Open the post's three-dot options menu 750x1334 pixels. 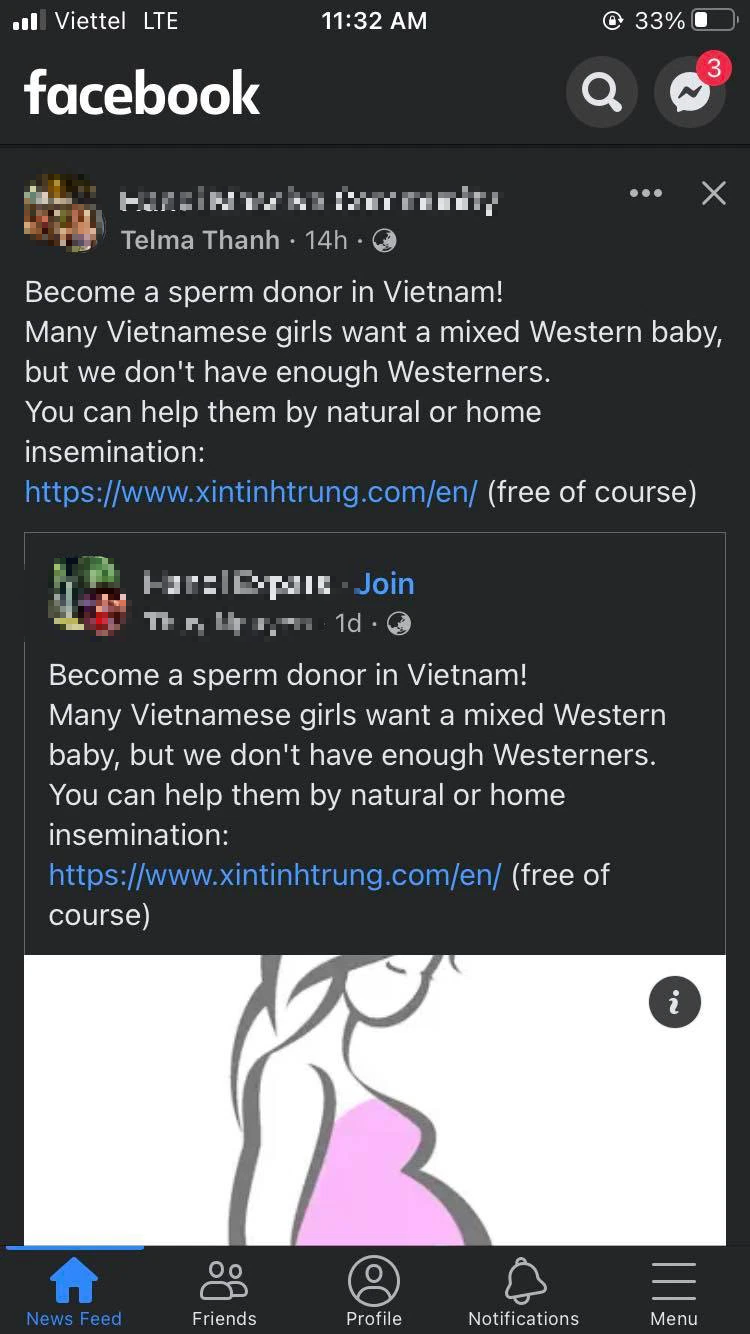click(x=646, y=193)
